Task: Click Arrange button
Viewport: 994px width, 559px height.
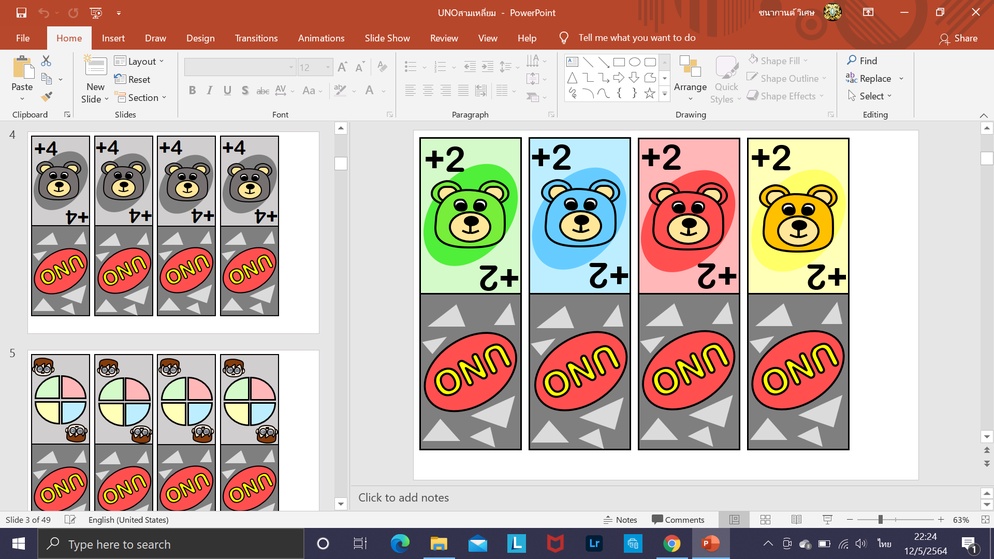Action: point(690,79)
